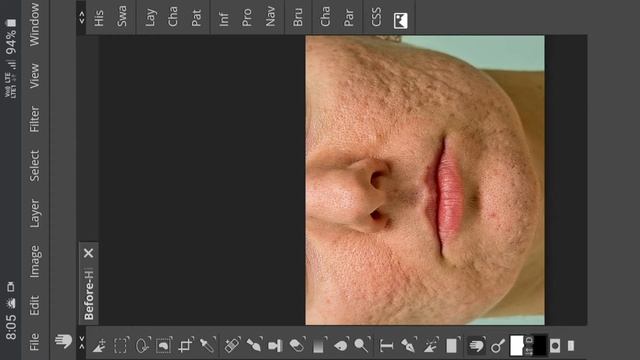Open the Inf (Info) panel
The height and width of the screenshot is (360, 640).
223,20
